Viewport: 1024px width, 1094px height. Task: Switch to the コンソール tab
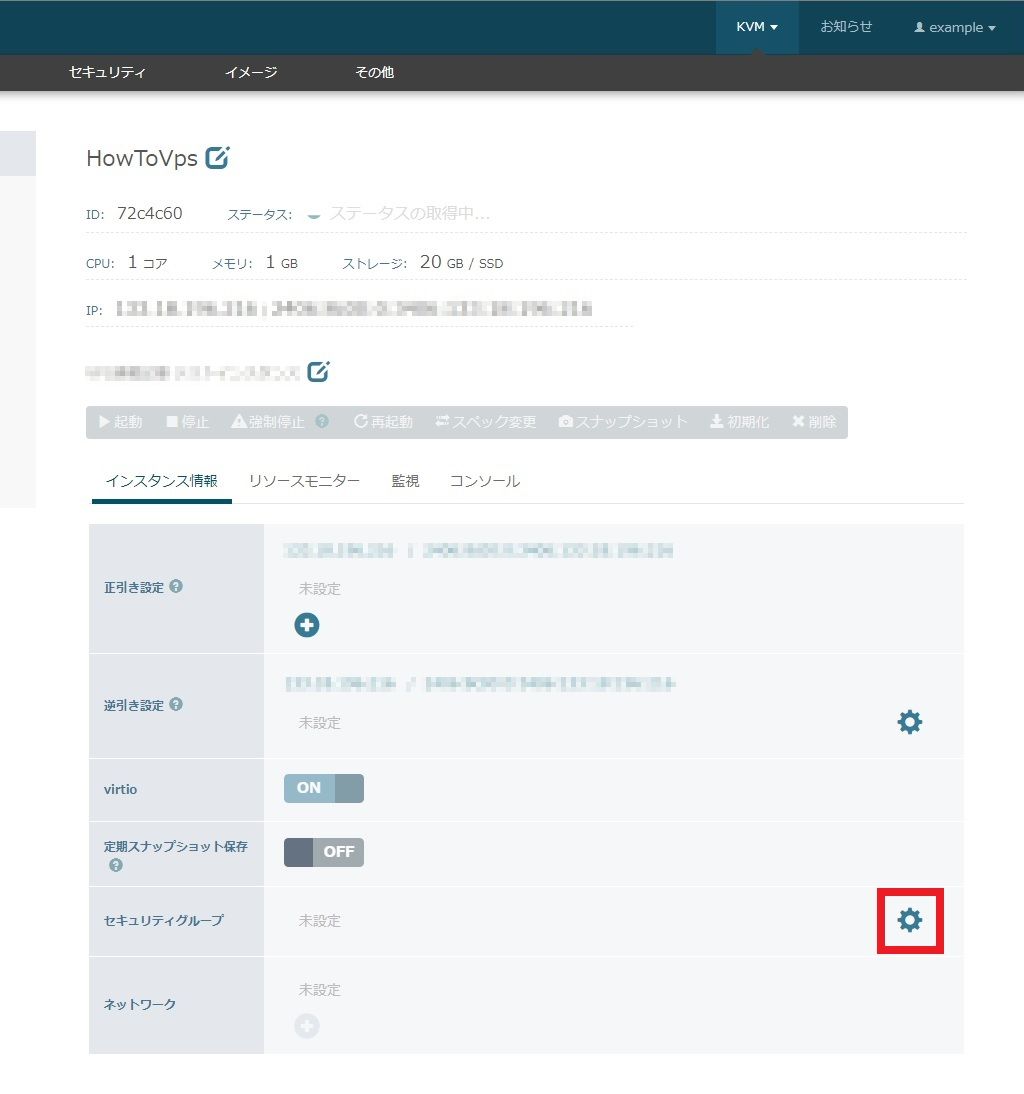485,481
